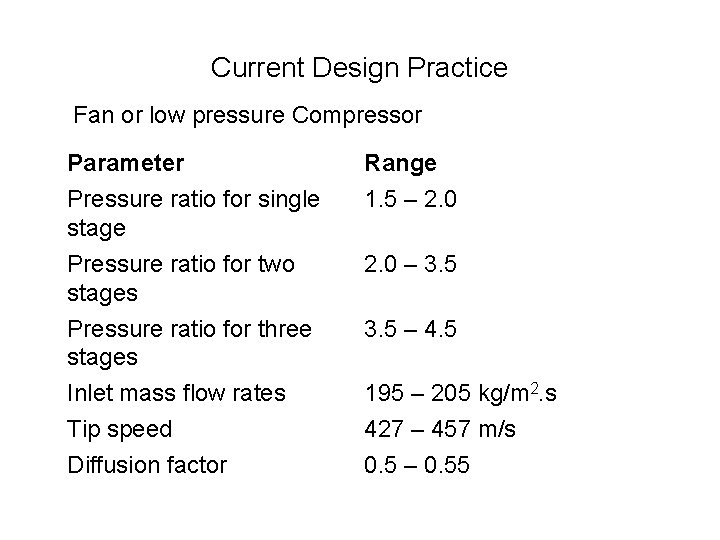Click the 'Fan or low pressure Compressor' subtitle

point(247,115)
